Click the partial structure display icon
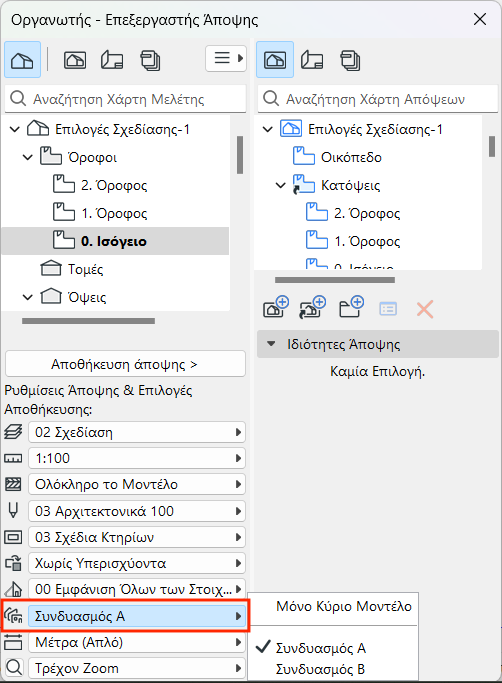This screenshot has height=683, width=502. click(x=13, y=484)
